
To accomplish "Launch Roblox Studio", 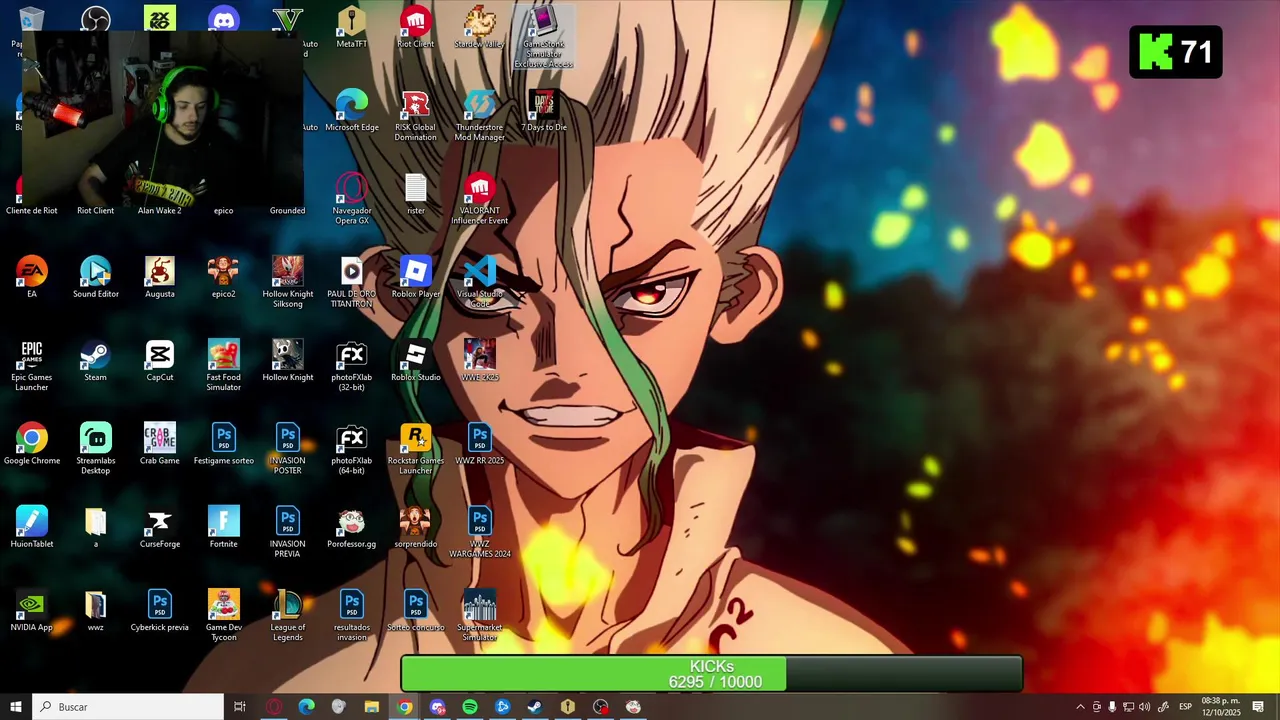I will [x=415, y=361].
